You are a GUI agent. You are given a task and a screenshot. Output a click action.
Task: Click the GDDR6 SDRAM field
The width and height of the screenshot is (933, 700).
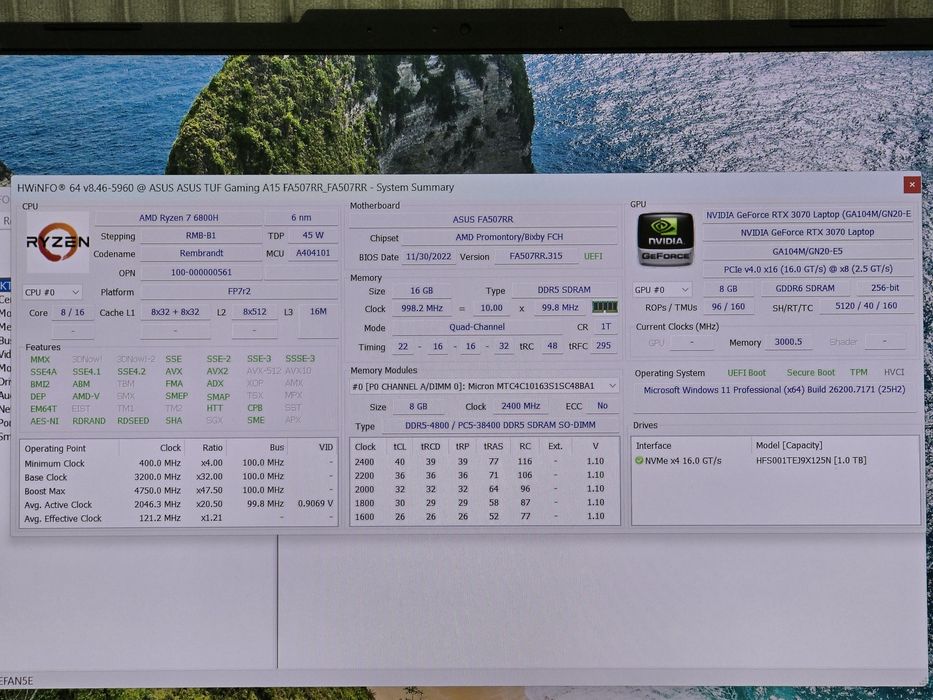click(x=804, y=288)
